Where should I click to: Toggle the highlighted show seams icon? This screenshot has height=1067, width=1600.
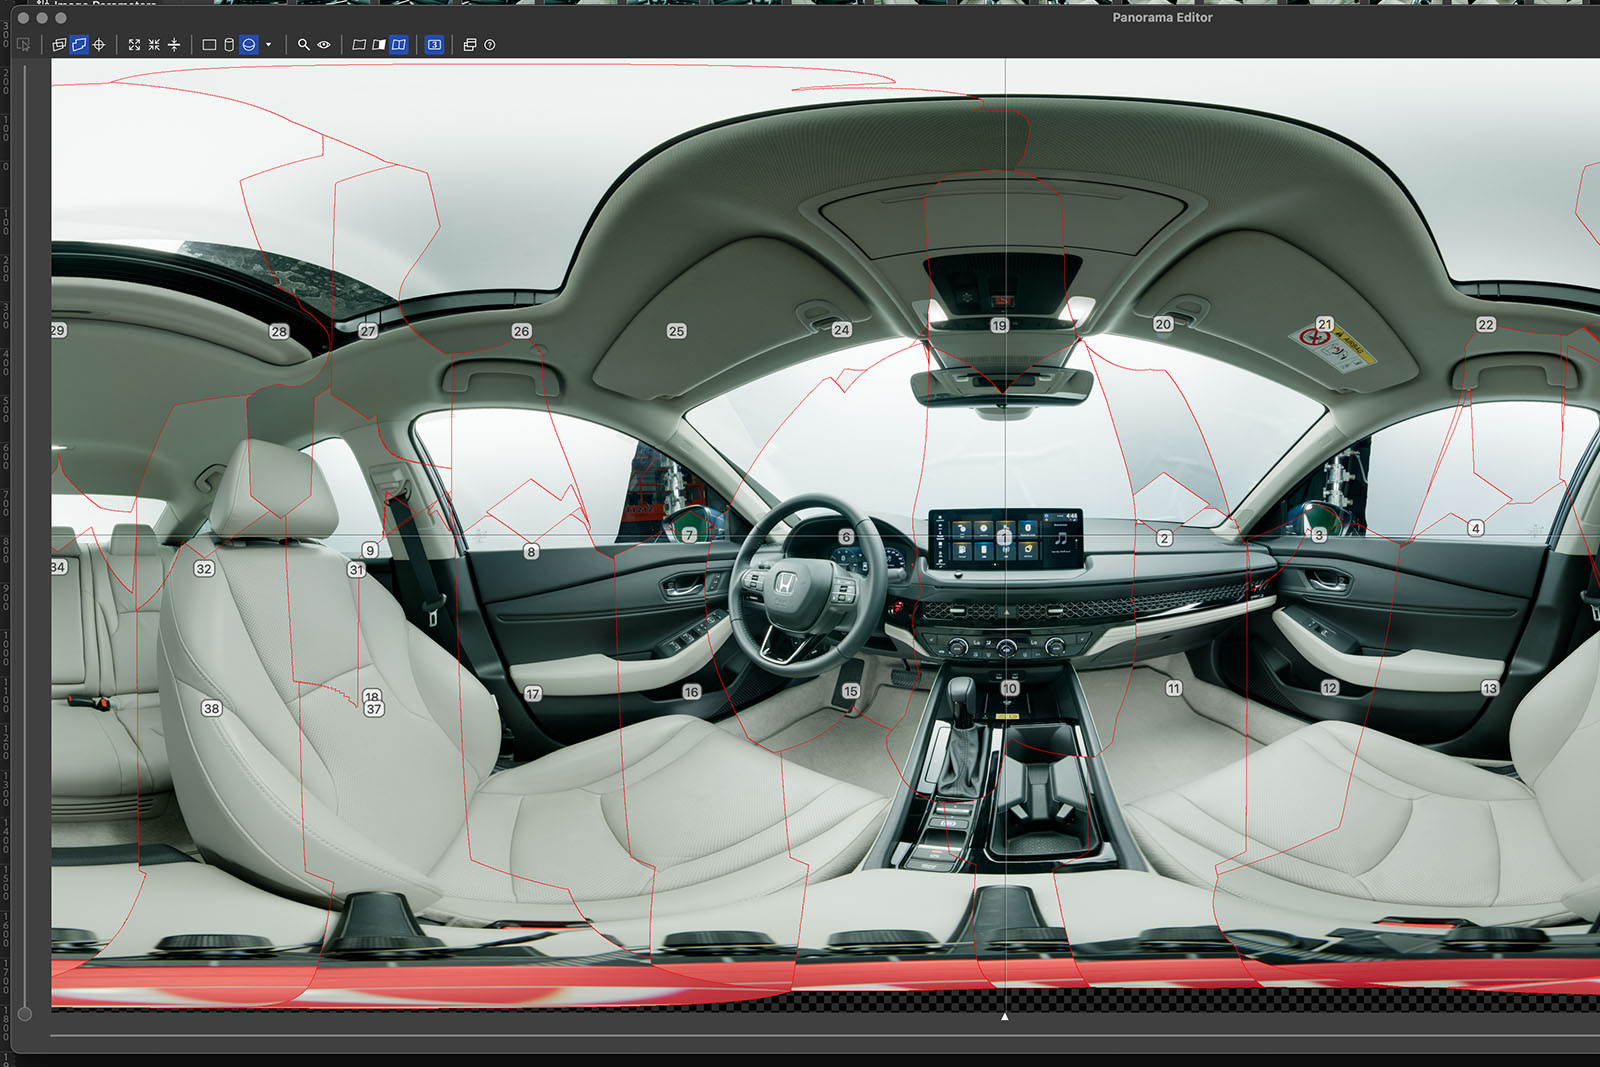click(x=399, y=44)
